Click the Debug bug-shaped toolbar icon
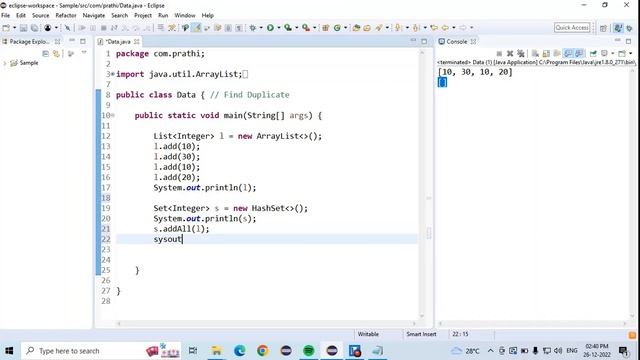 tap(253, 28)
